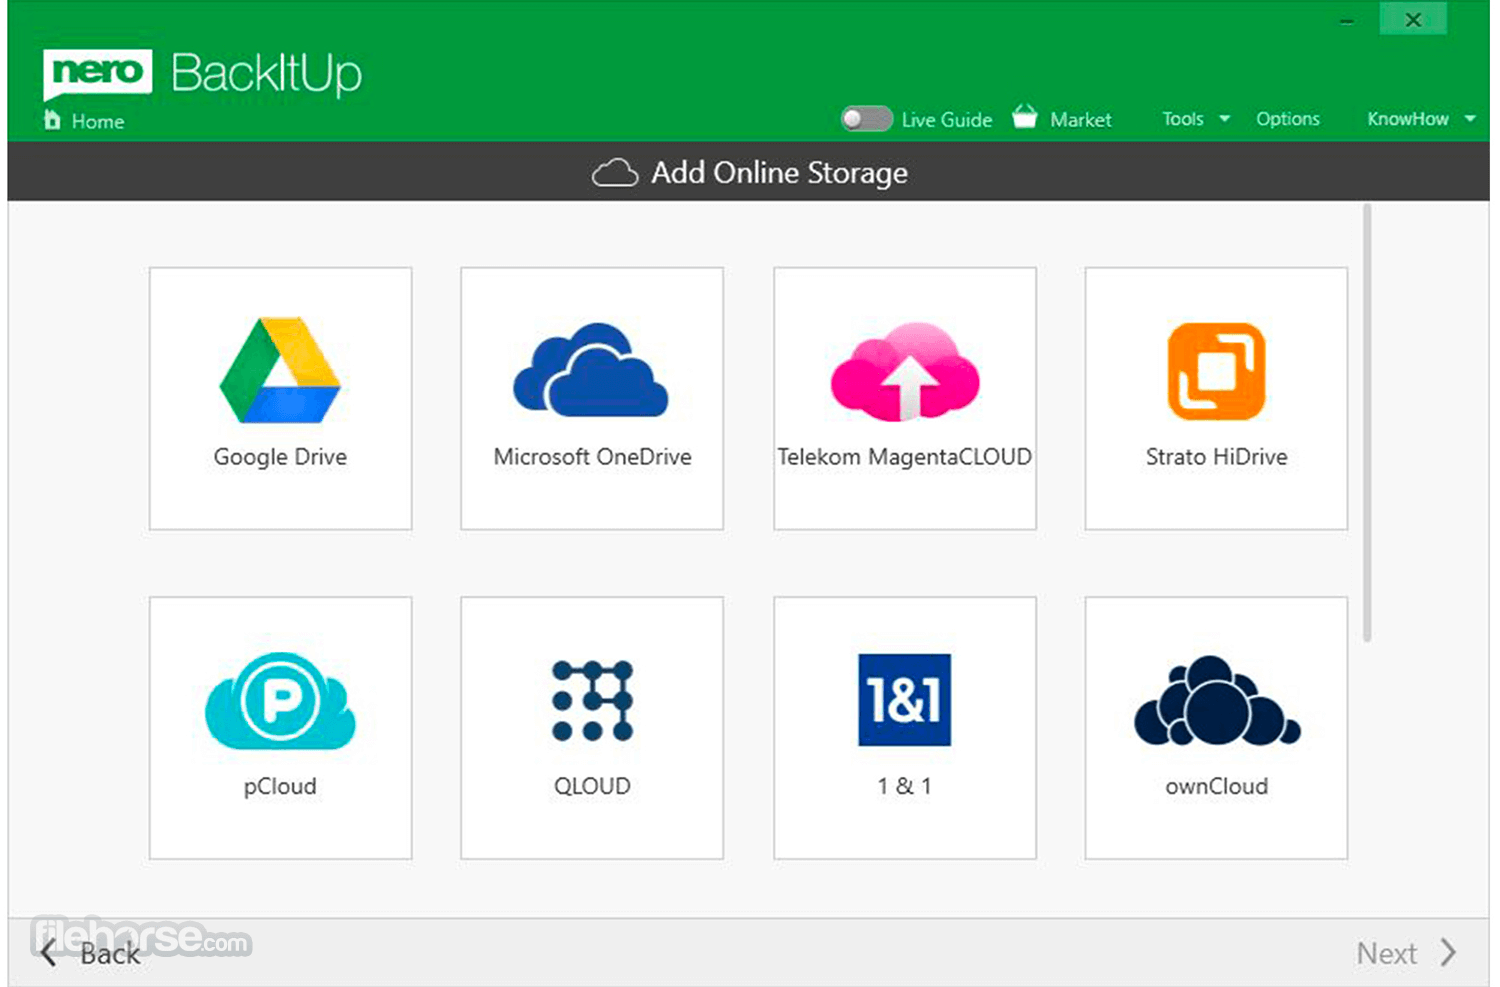Click the Microsoft OneDrive text label
The image size is (1500, 987).
(x=592, y=457)
